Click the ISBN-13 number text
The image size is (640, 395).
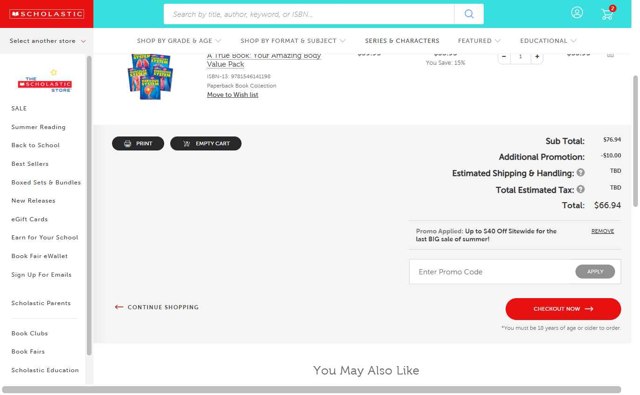point(239,76)
